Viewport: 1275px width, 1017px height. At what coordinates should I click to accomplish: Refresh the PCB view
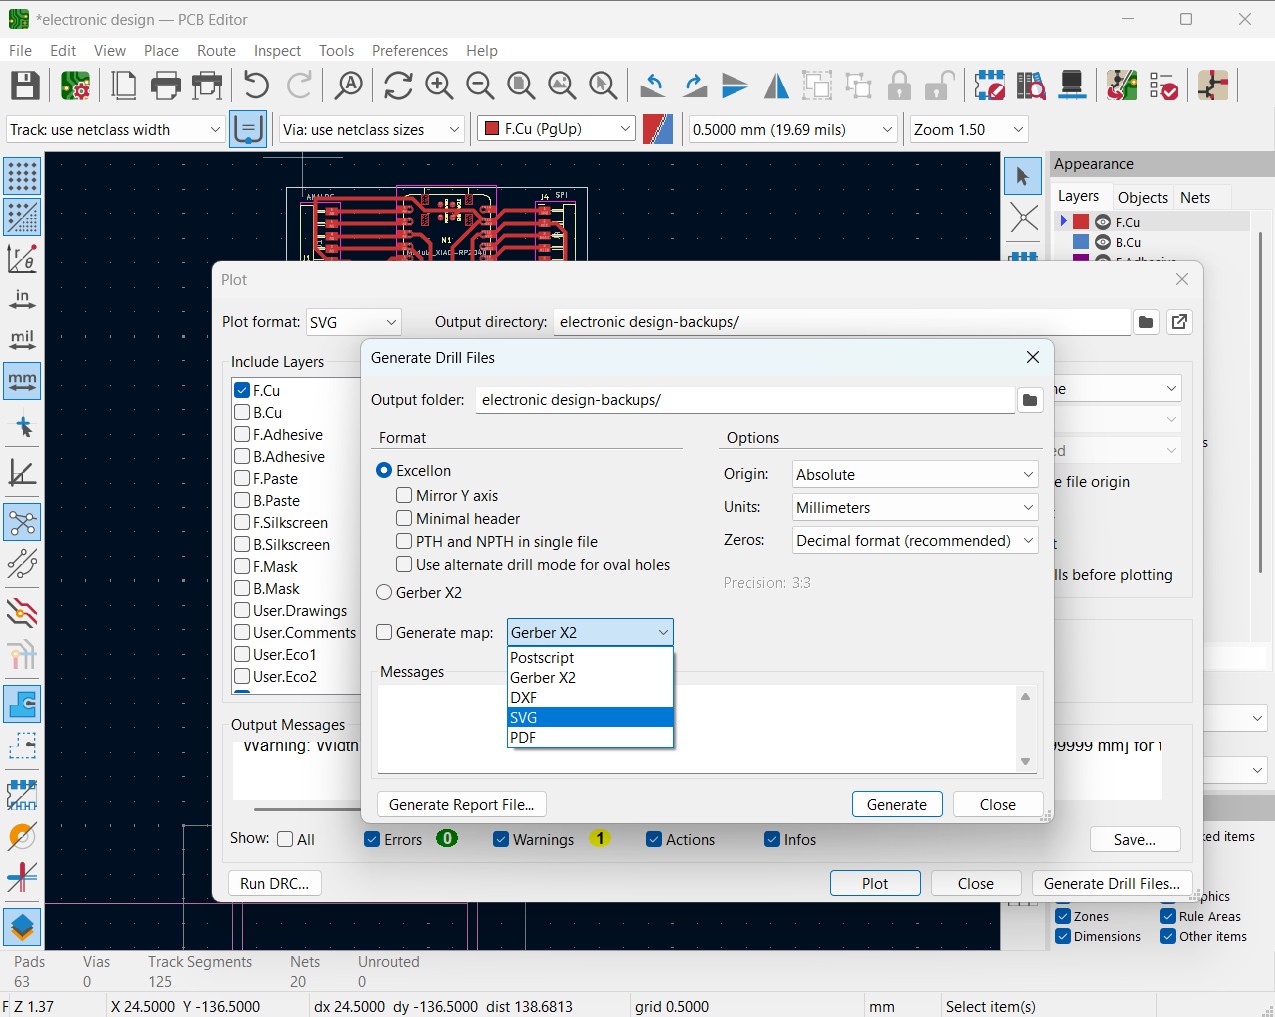tap(398, 86)
